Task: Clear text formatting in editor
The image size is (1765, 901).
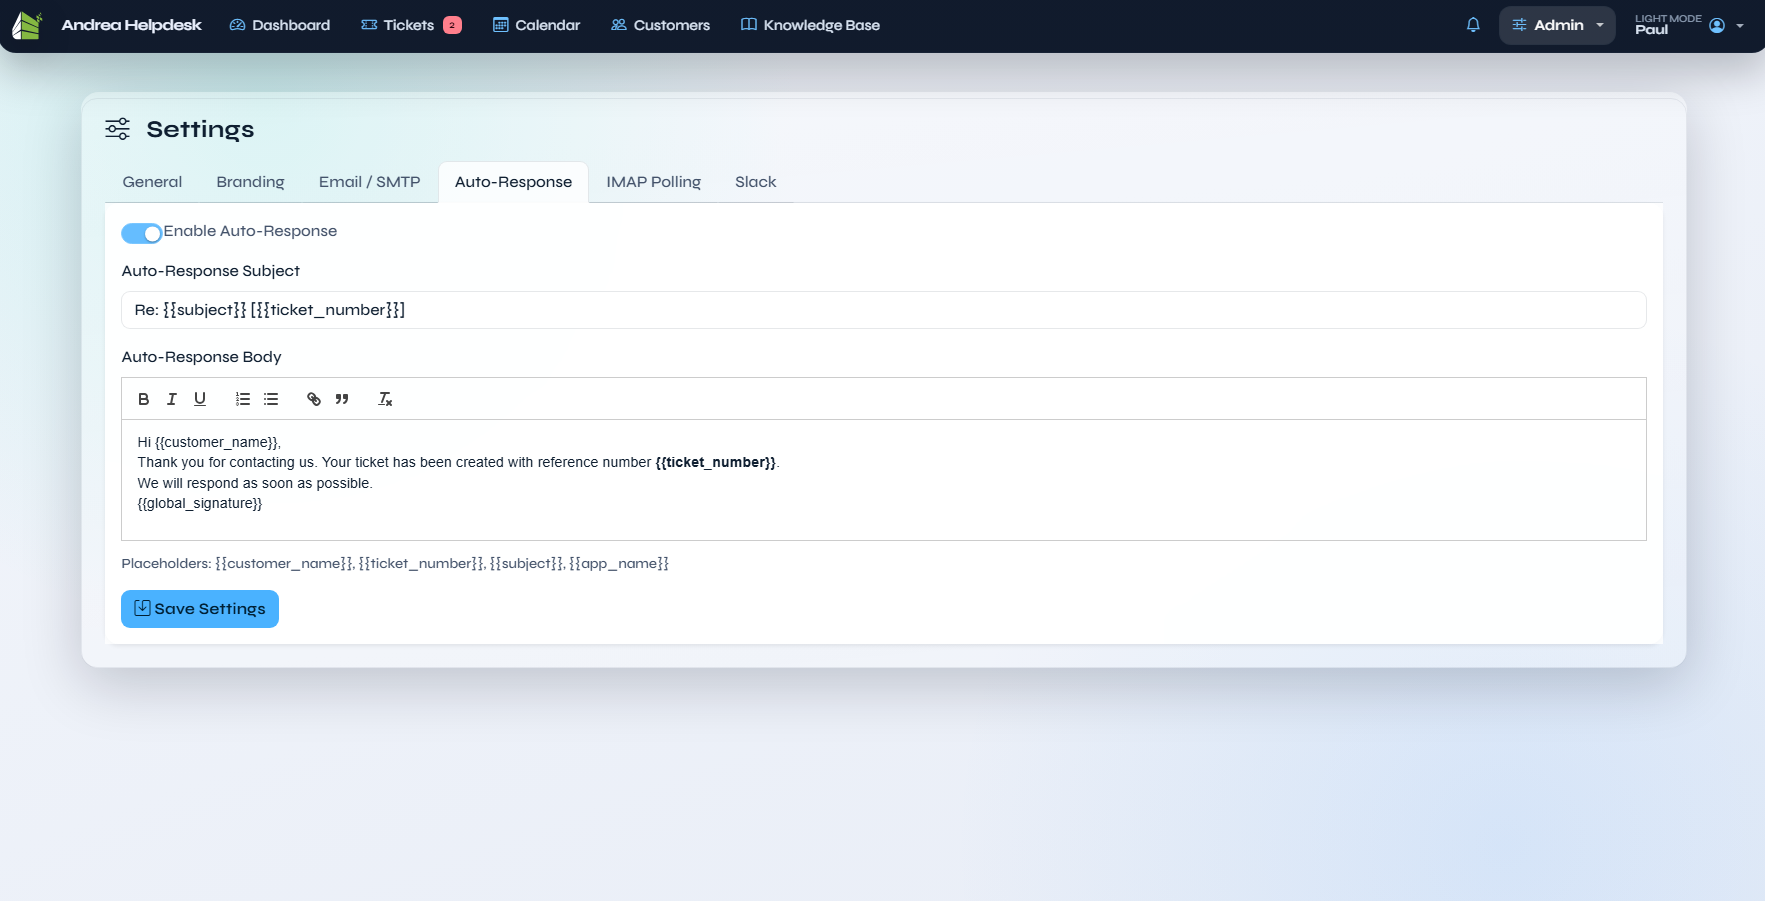Action: pos(385,399)
